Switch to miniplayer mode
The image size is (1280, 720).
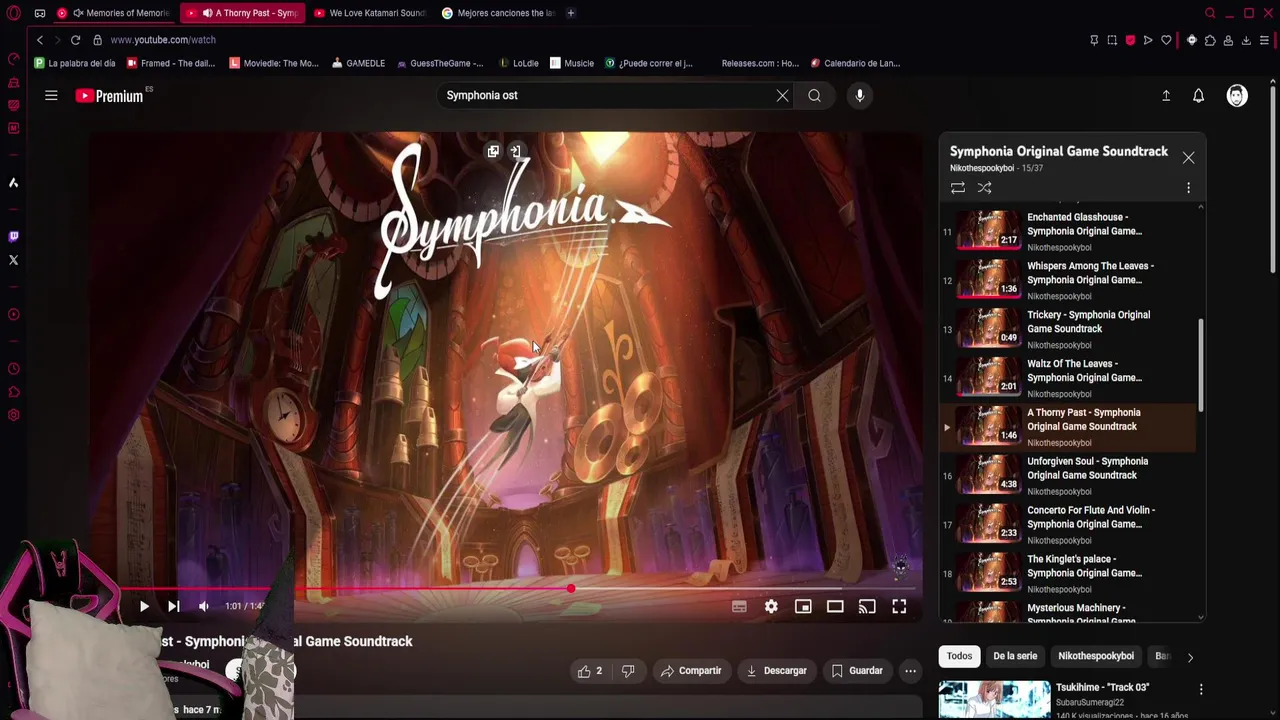(803, 606)
